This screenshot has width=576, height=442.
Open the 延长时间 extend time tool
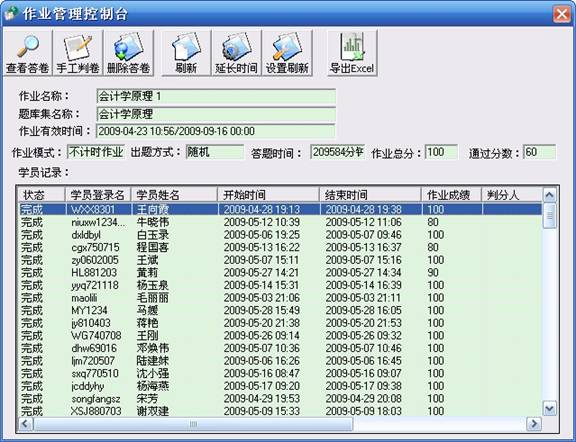point(236,53)
